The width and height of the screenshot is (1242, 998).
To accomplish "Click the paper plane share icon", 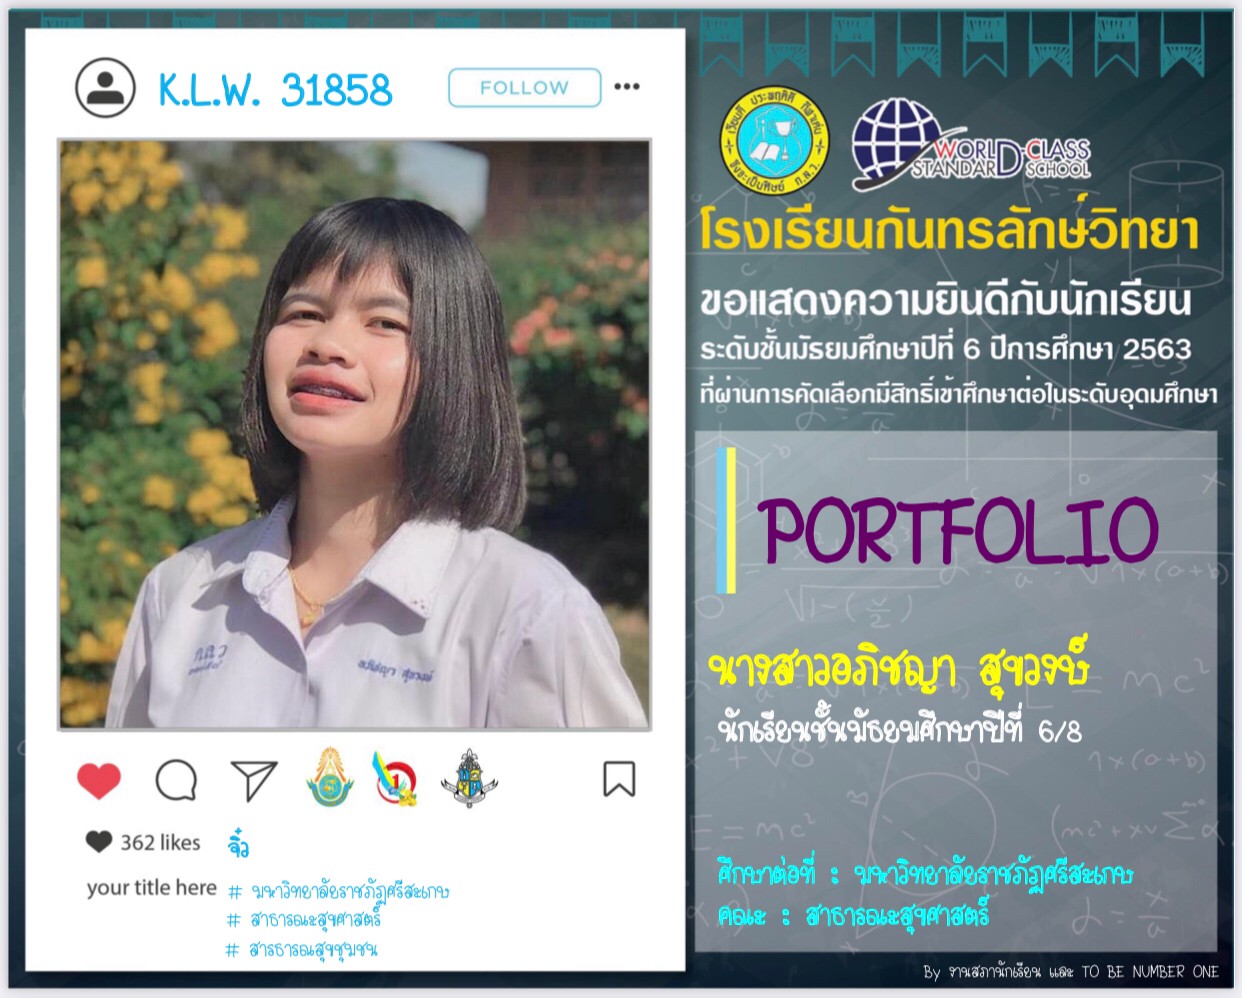I will tap(254, 780).
